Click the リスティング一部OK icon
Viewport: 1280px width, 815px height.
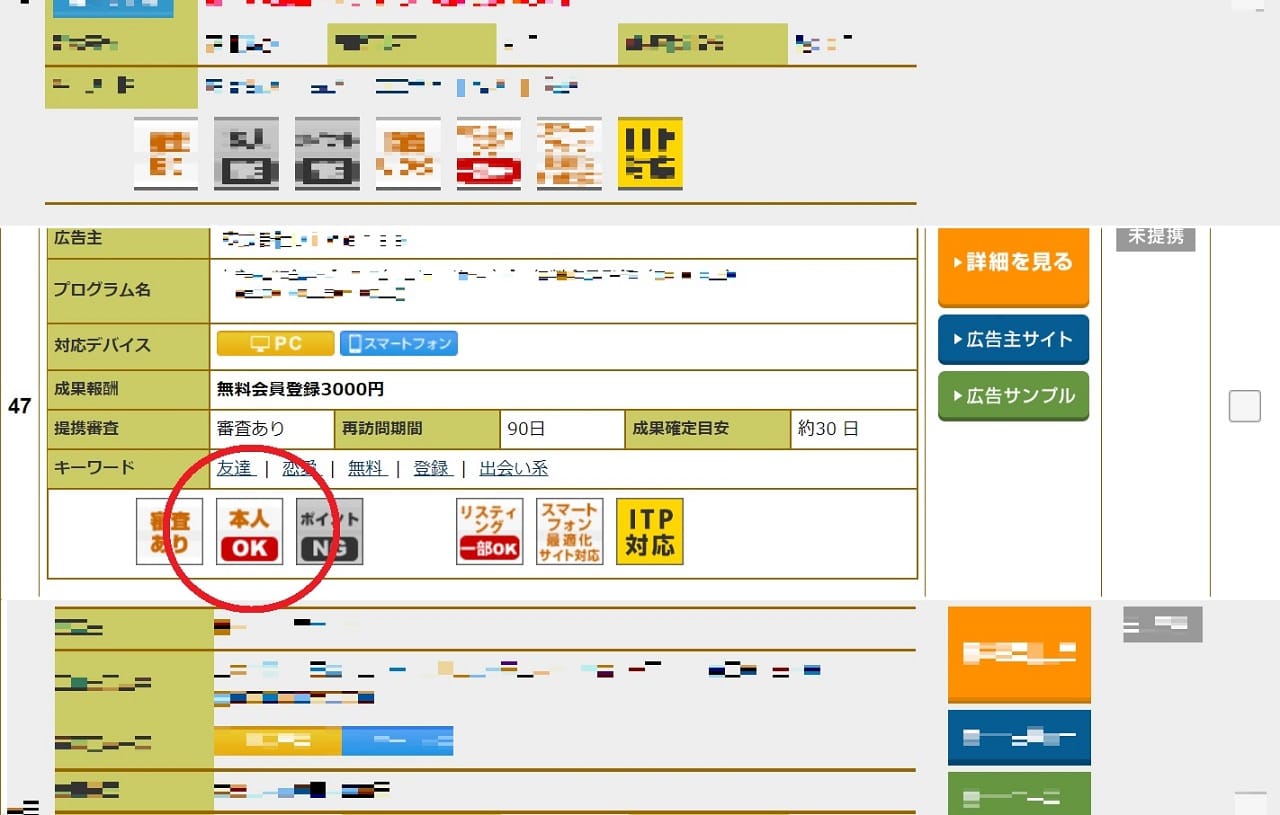(489, 532)
